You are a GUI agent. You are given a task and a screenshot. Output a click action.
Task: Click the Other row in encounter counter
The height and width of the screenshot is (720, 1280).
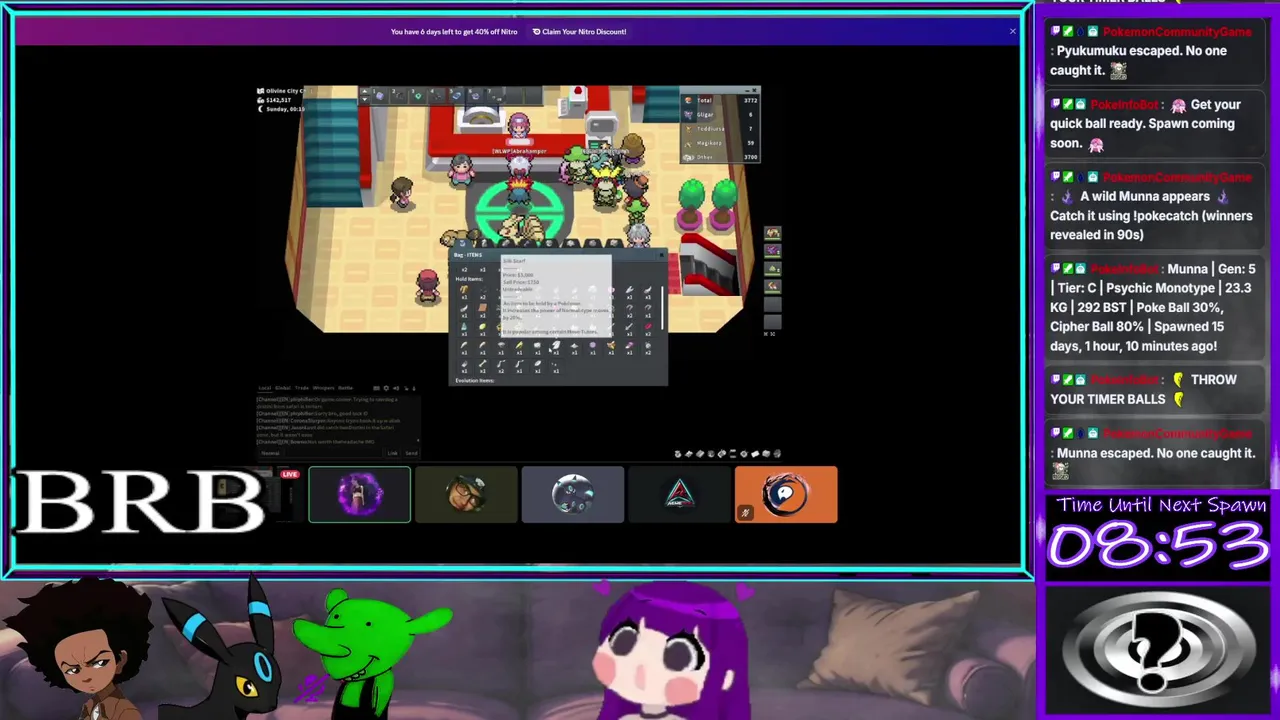tap(720, 157)
